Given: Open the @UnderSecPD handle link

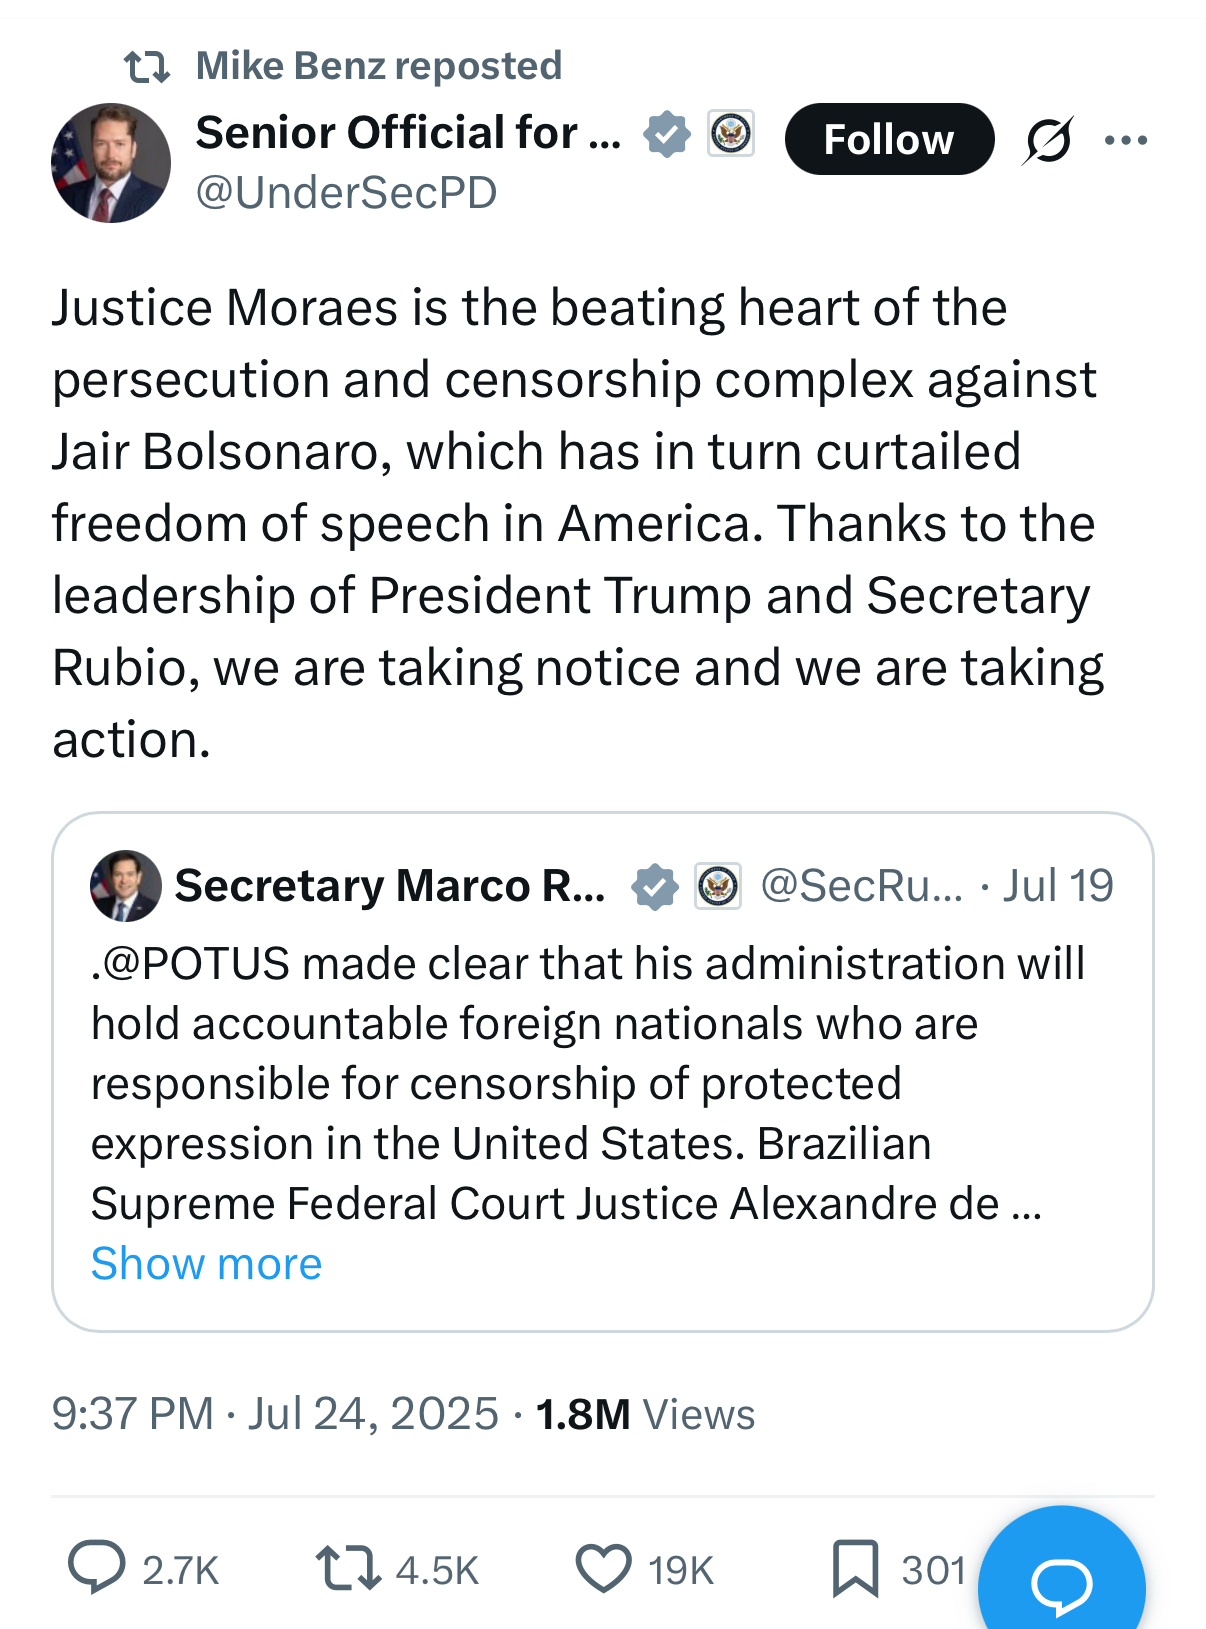Looking at the screenshot, I should 346,193.
